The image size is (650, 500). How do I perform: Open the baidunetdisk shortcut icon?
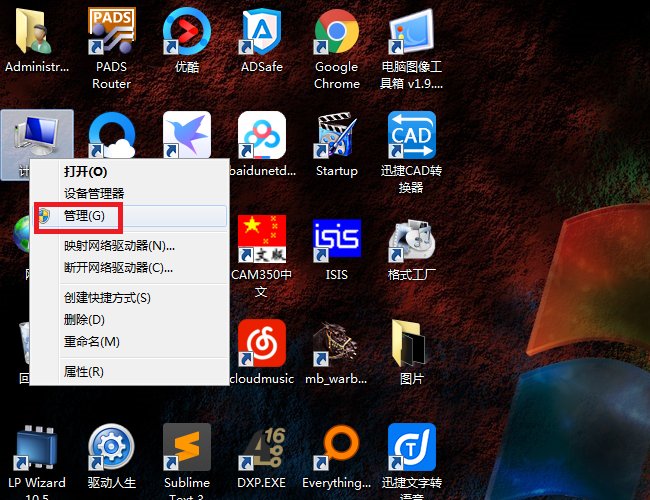pyautogui.click(x=261, y=135)
